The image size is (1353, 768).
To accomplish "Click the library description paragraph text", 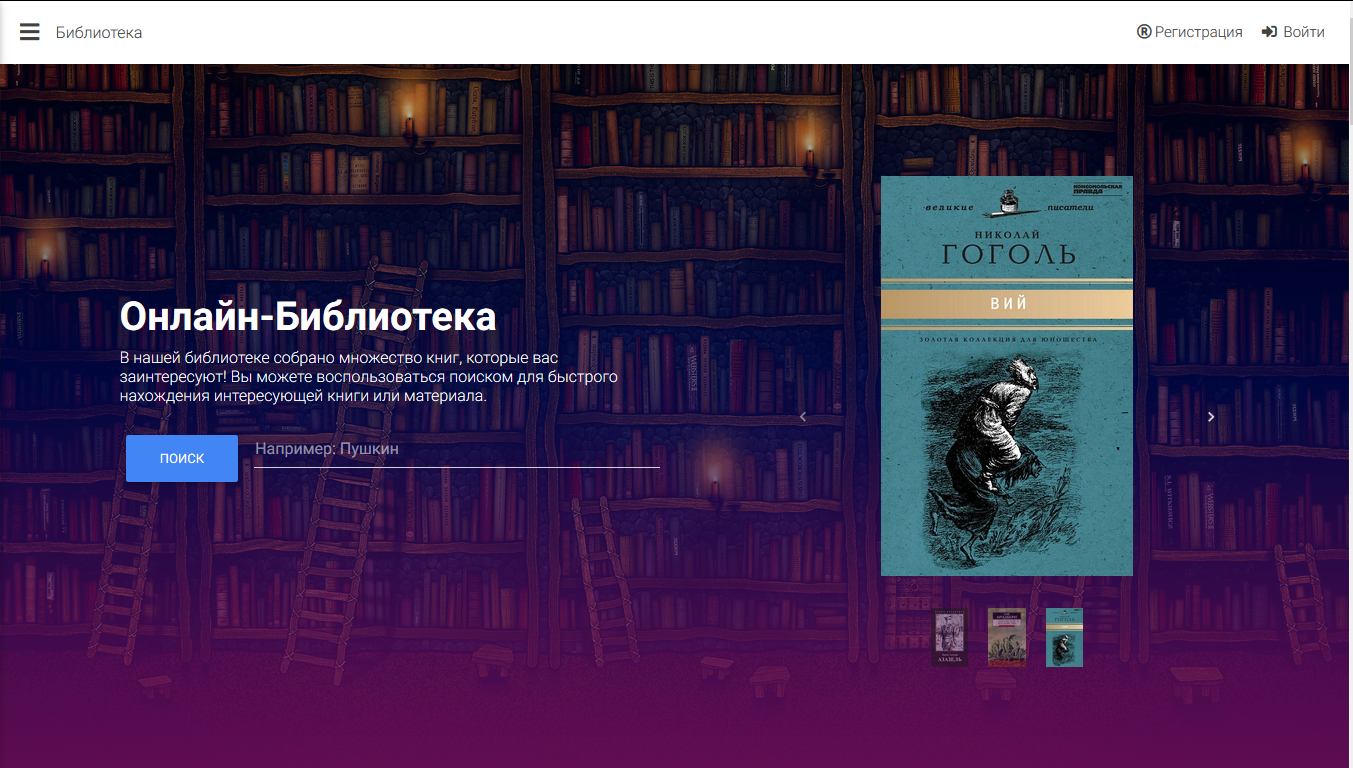I will coord(368,377).
